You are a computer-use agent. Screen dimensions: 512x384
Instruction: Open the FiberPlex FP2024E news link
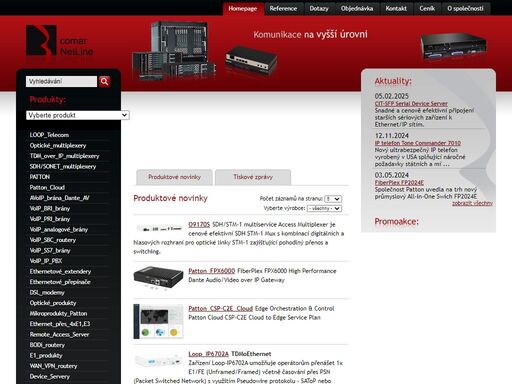pos(399,182)
